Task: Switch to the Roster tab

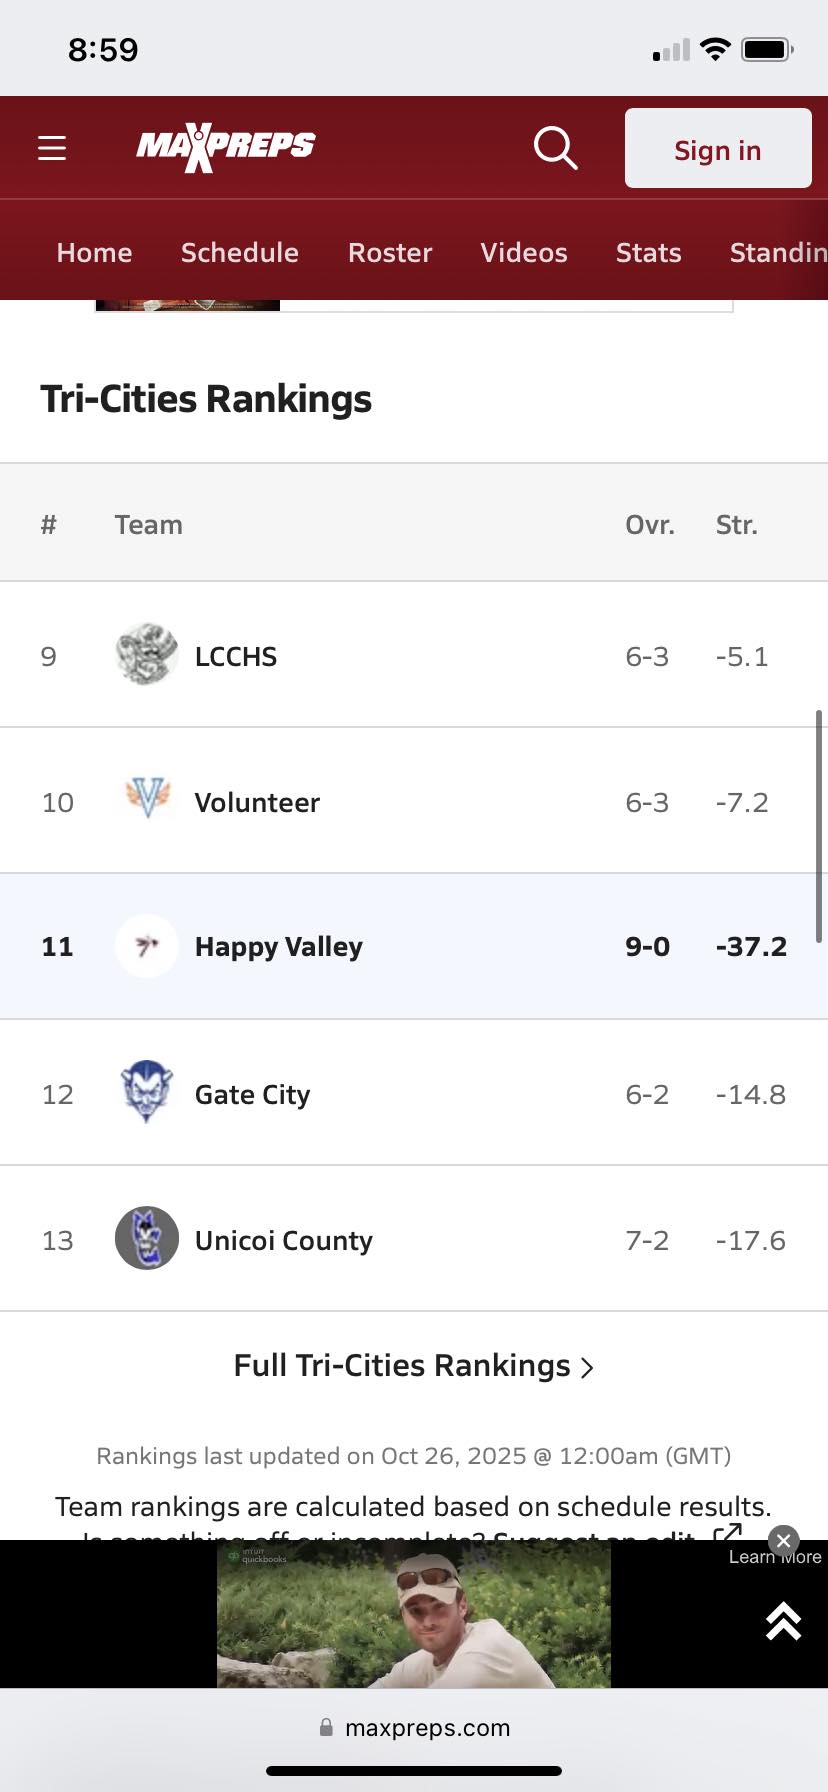Action: 390,252
